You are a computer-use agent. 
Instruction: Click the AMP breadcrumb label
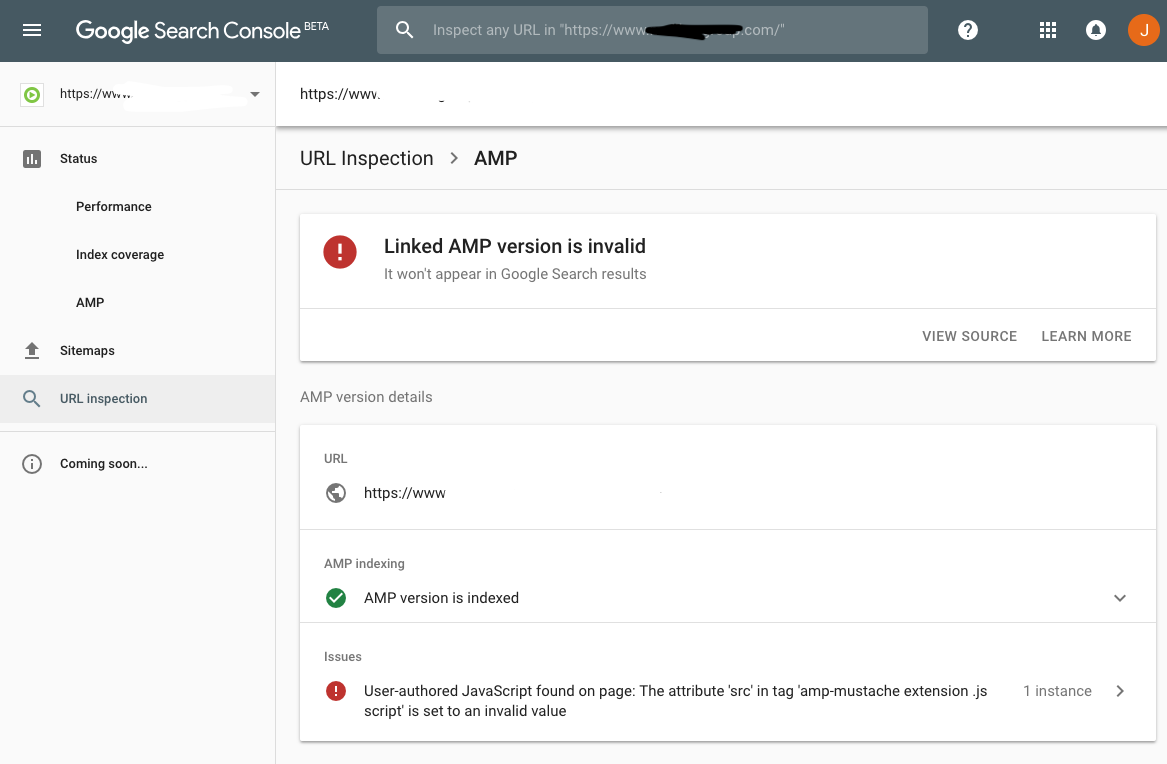click(x=496, y=158)
